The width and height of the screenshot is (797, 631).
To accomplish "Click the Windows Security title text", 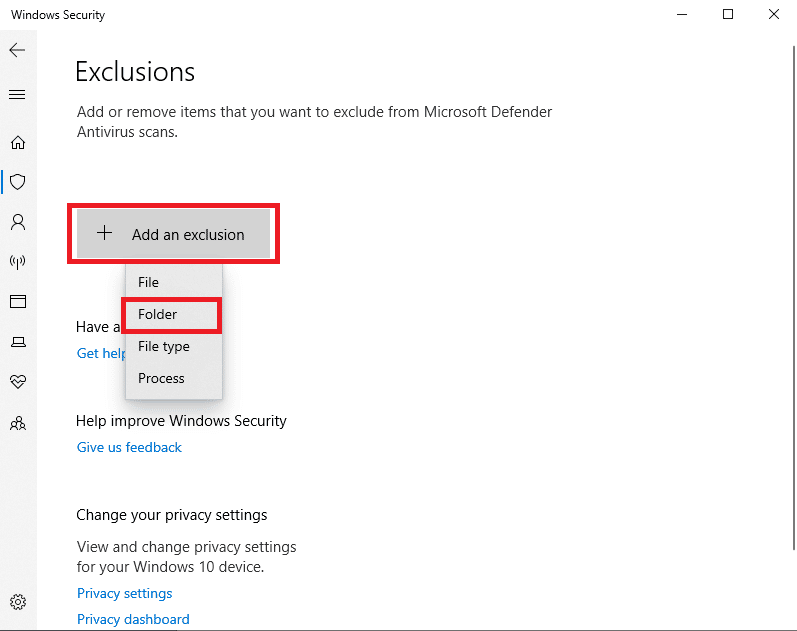I will (58, 15).
